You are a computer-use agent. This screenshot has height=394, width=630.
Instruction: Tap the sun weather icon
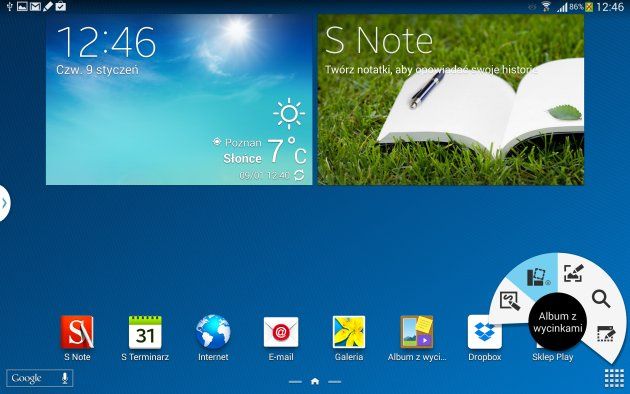(289, 114)
